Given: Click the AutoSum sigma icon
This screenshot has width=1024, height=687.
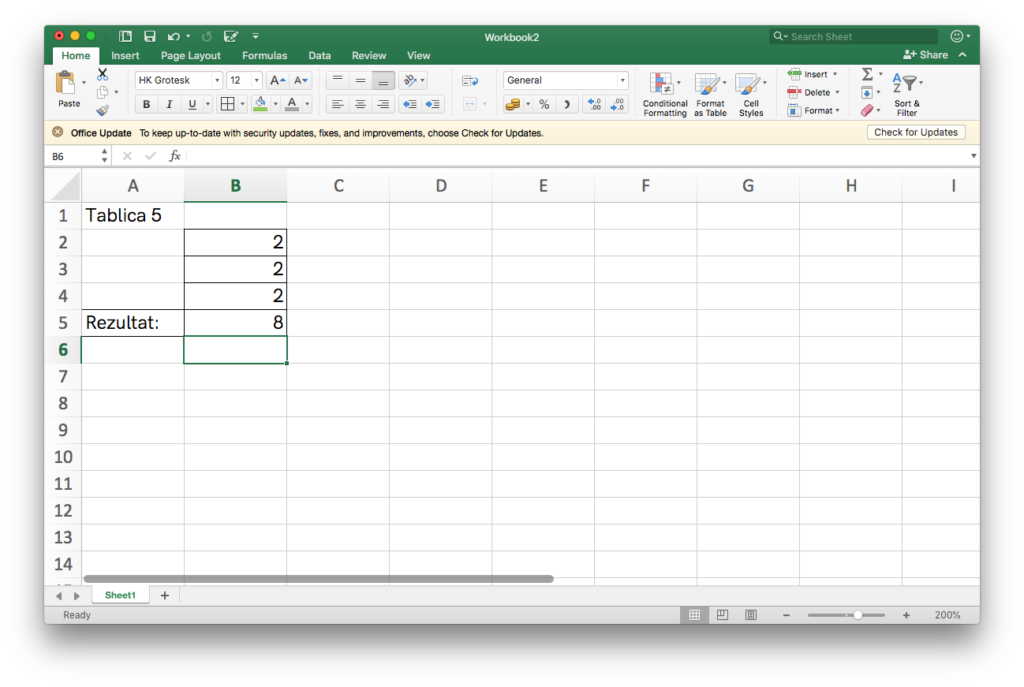Looking at the screenshot, I should tap(867, 75).
